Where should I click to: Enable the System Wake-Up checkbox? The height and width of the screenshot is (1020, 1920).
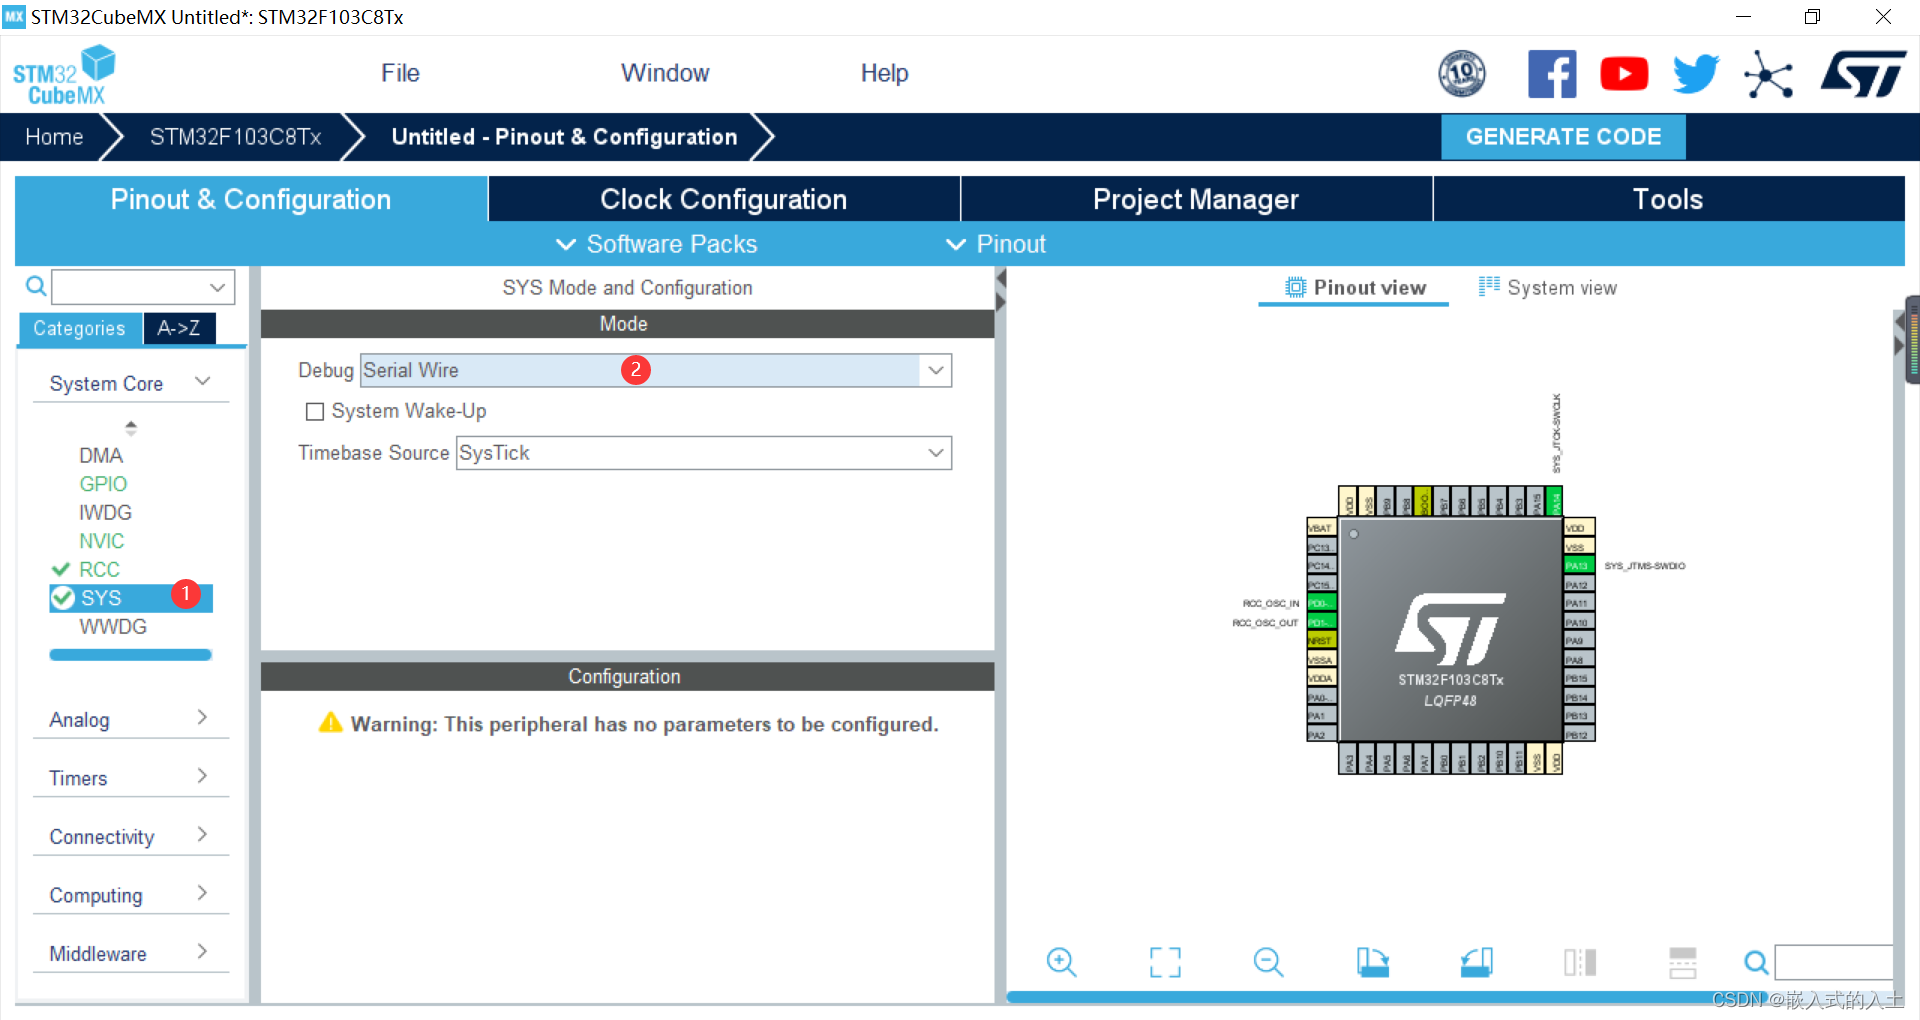pyautogui.click(x=314, y=411)
